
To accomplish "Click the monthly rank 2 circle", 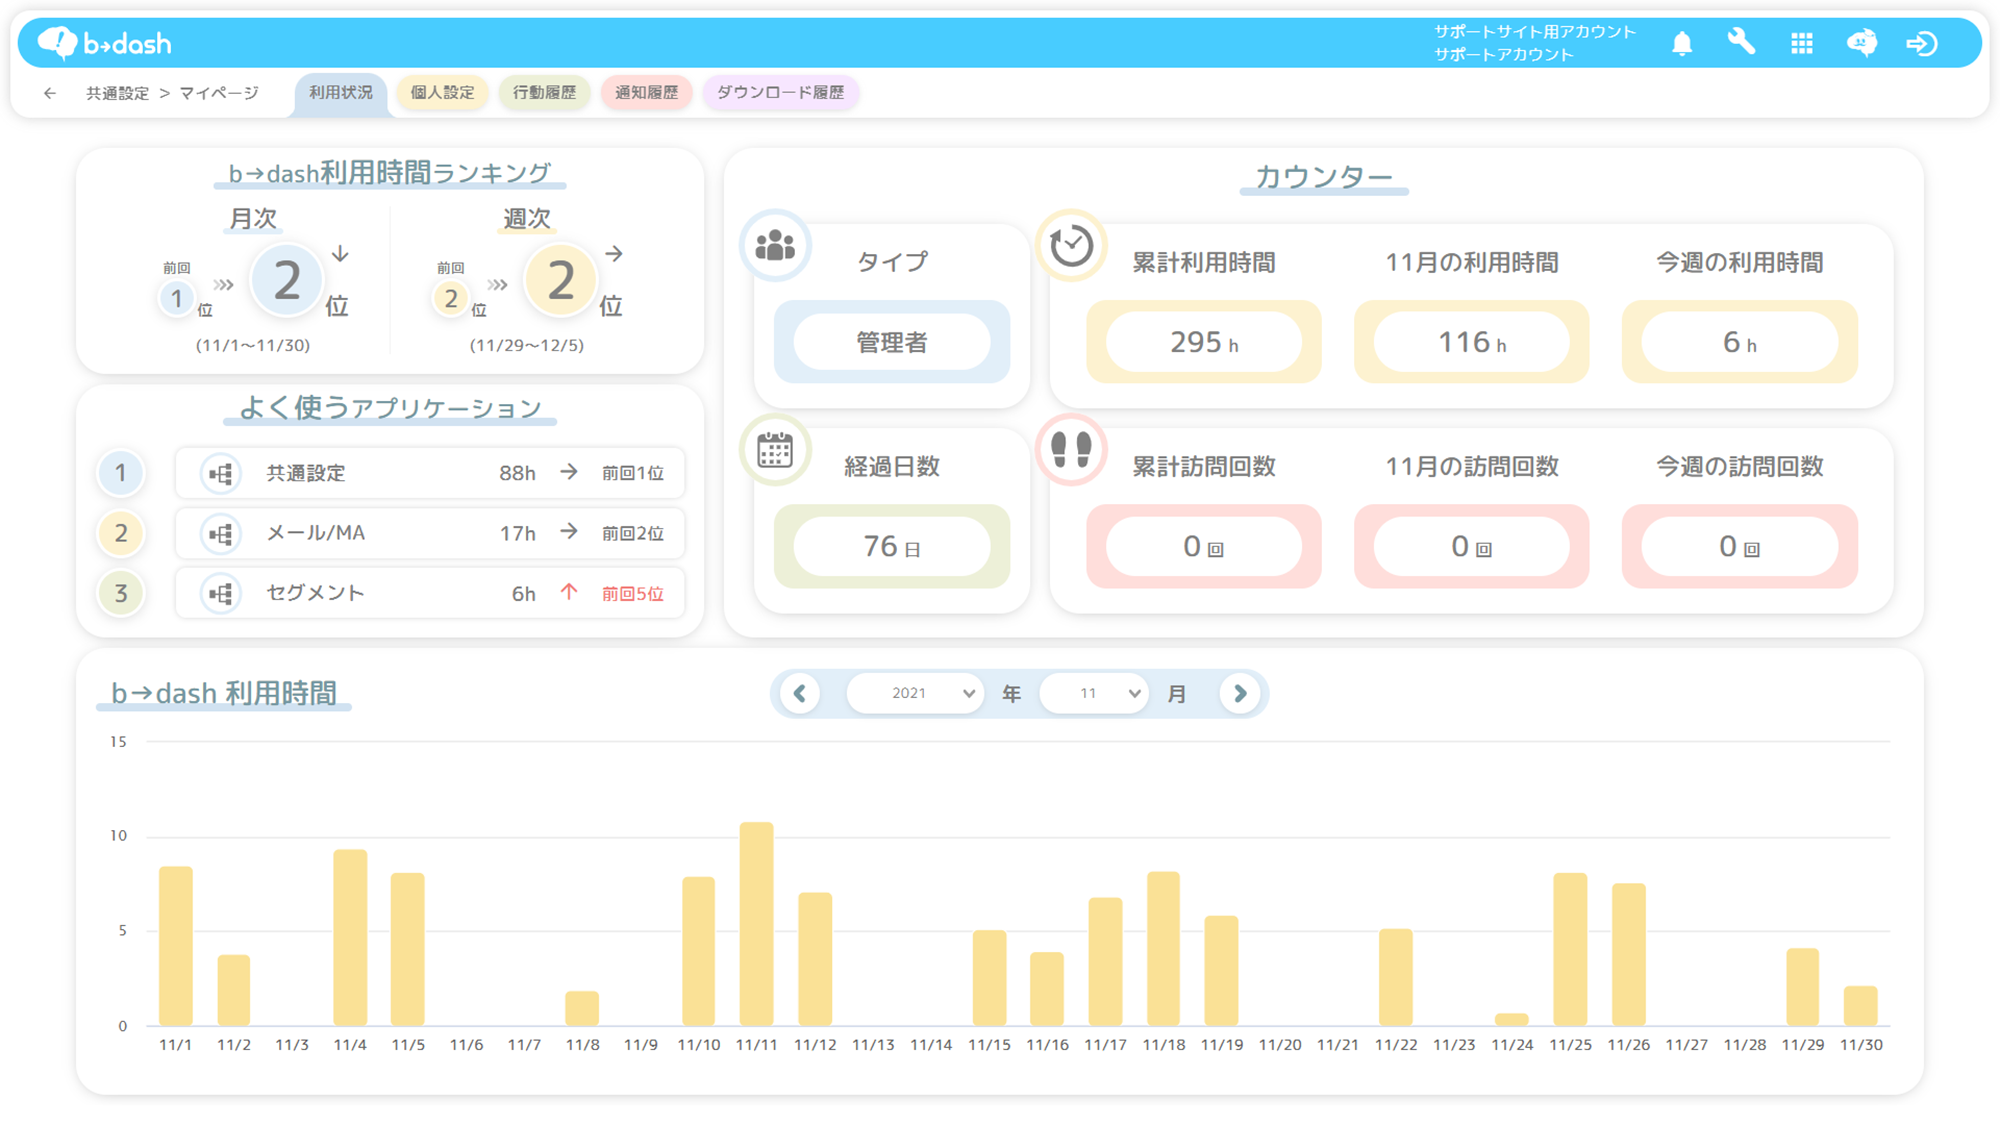I will [x=286, y=281].
